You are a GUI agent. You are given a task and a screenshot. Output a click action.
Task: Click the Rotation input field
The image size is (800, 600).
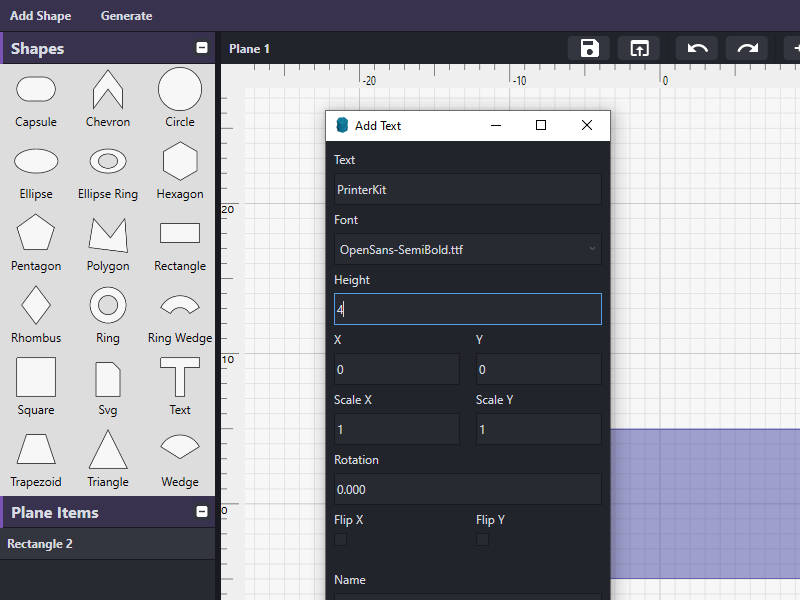pyautogui.click(x=468, y=489)
